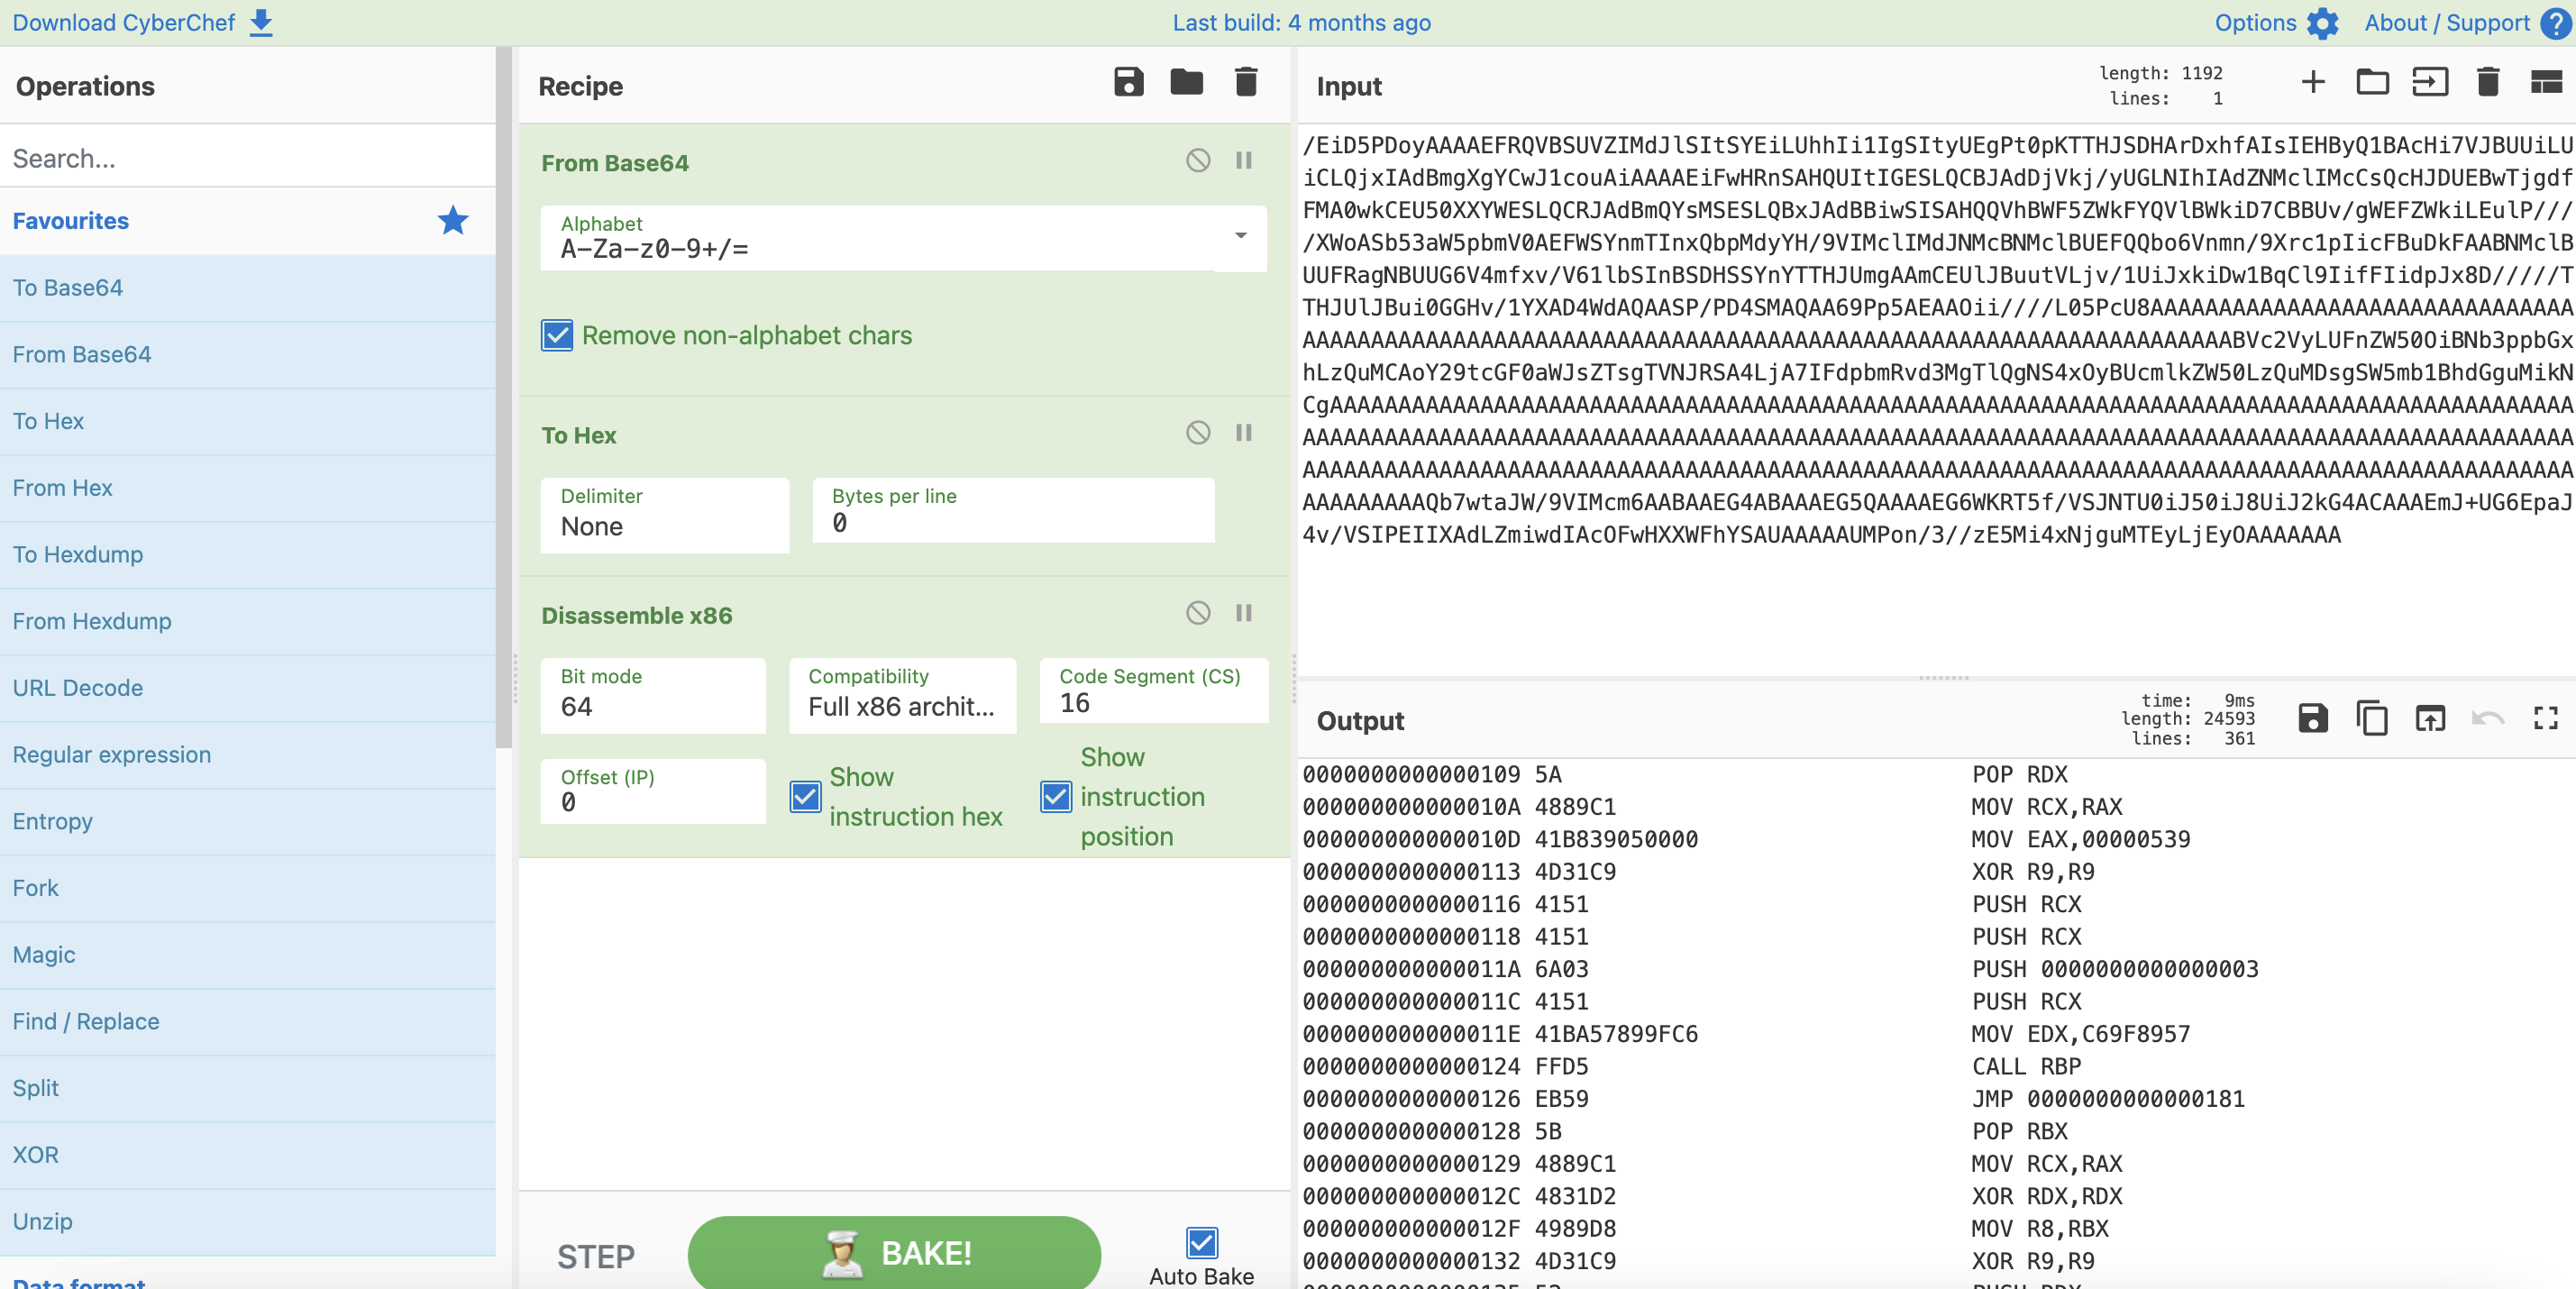This screenshot has height=1289, width=2576.
Task: Click the Last build notice
Action: (1301, 22)
